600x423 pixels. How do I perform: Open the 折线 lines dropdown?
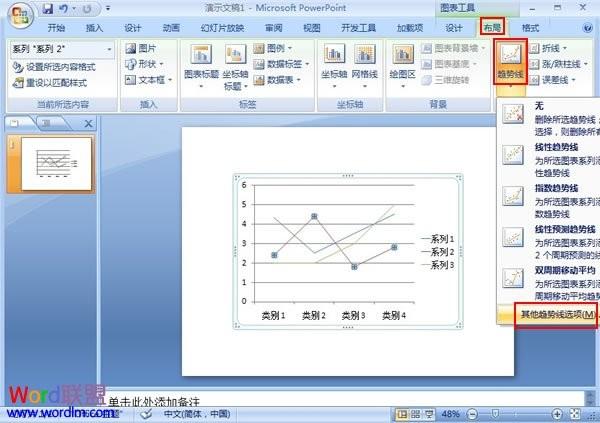point(548,48)
